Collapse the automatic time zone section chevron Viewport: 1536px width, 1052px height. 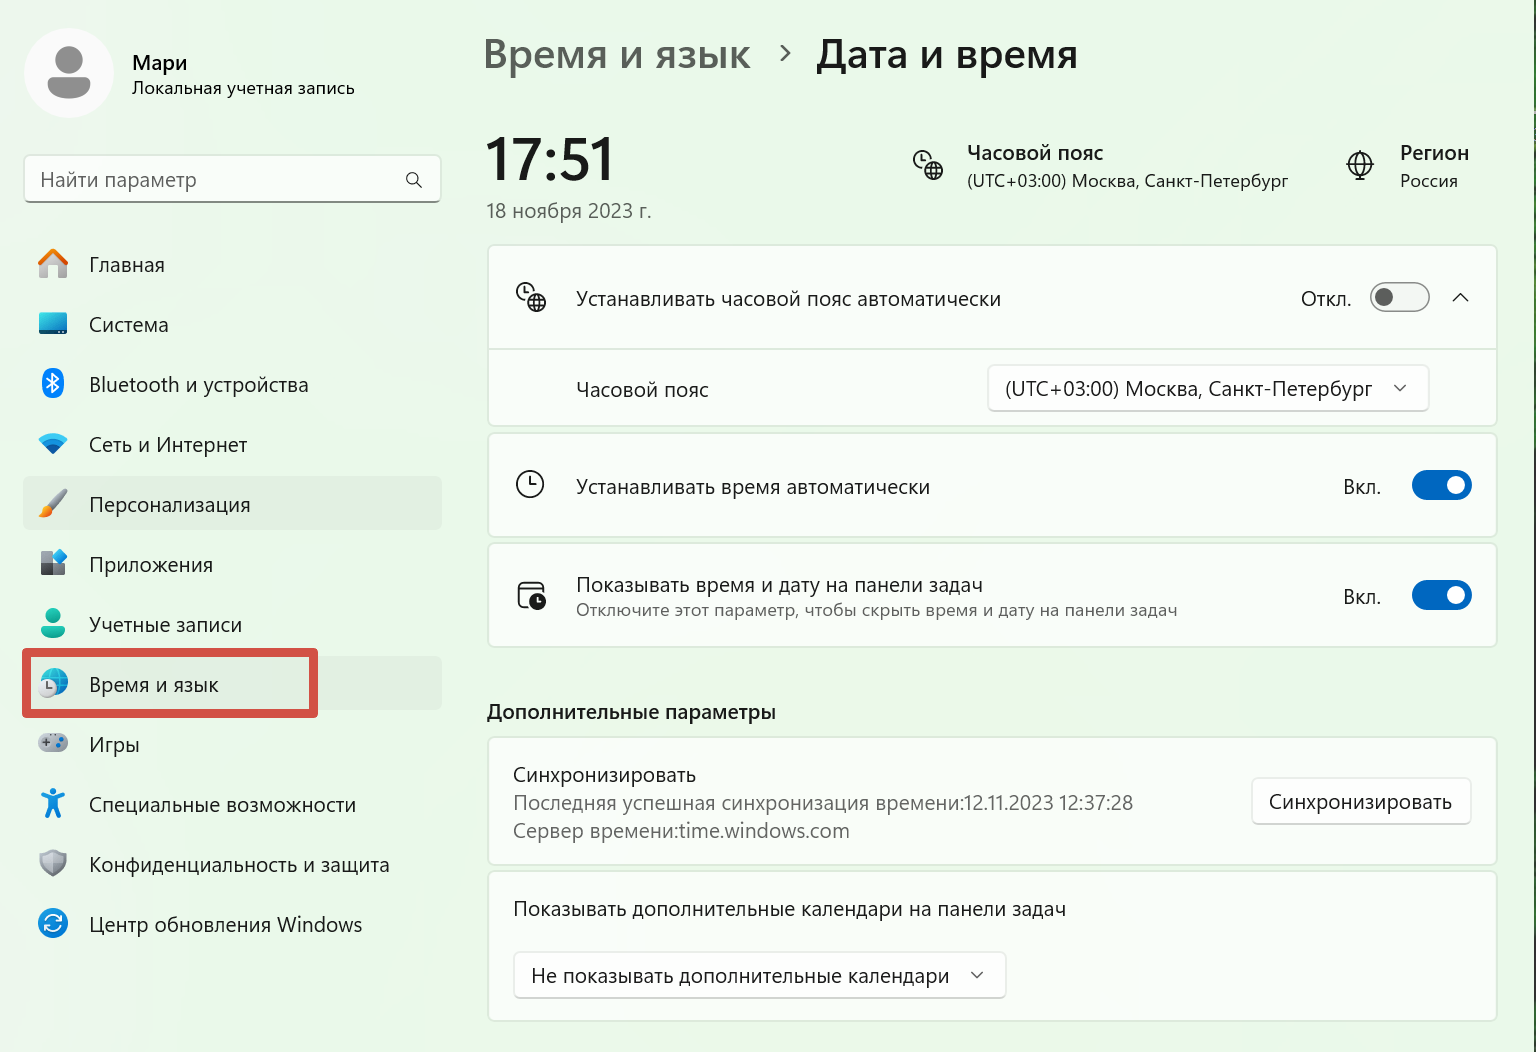tap(1460, 298)
